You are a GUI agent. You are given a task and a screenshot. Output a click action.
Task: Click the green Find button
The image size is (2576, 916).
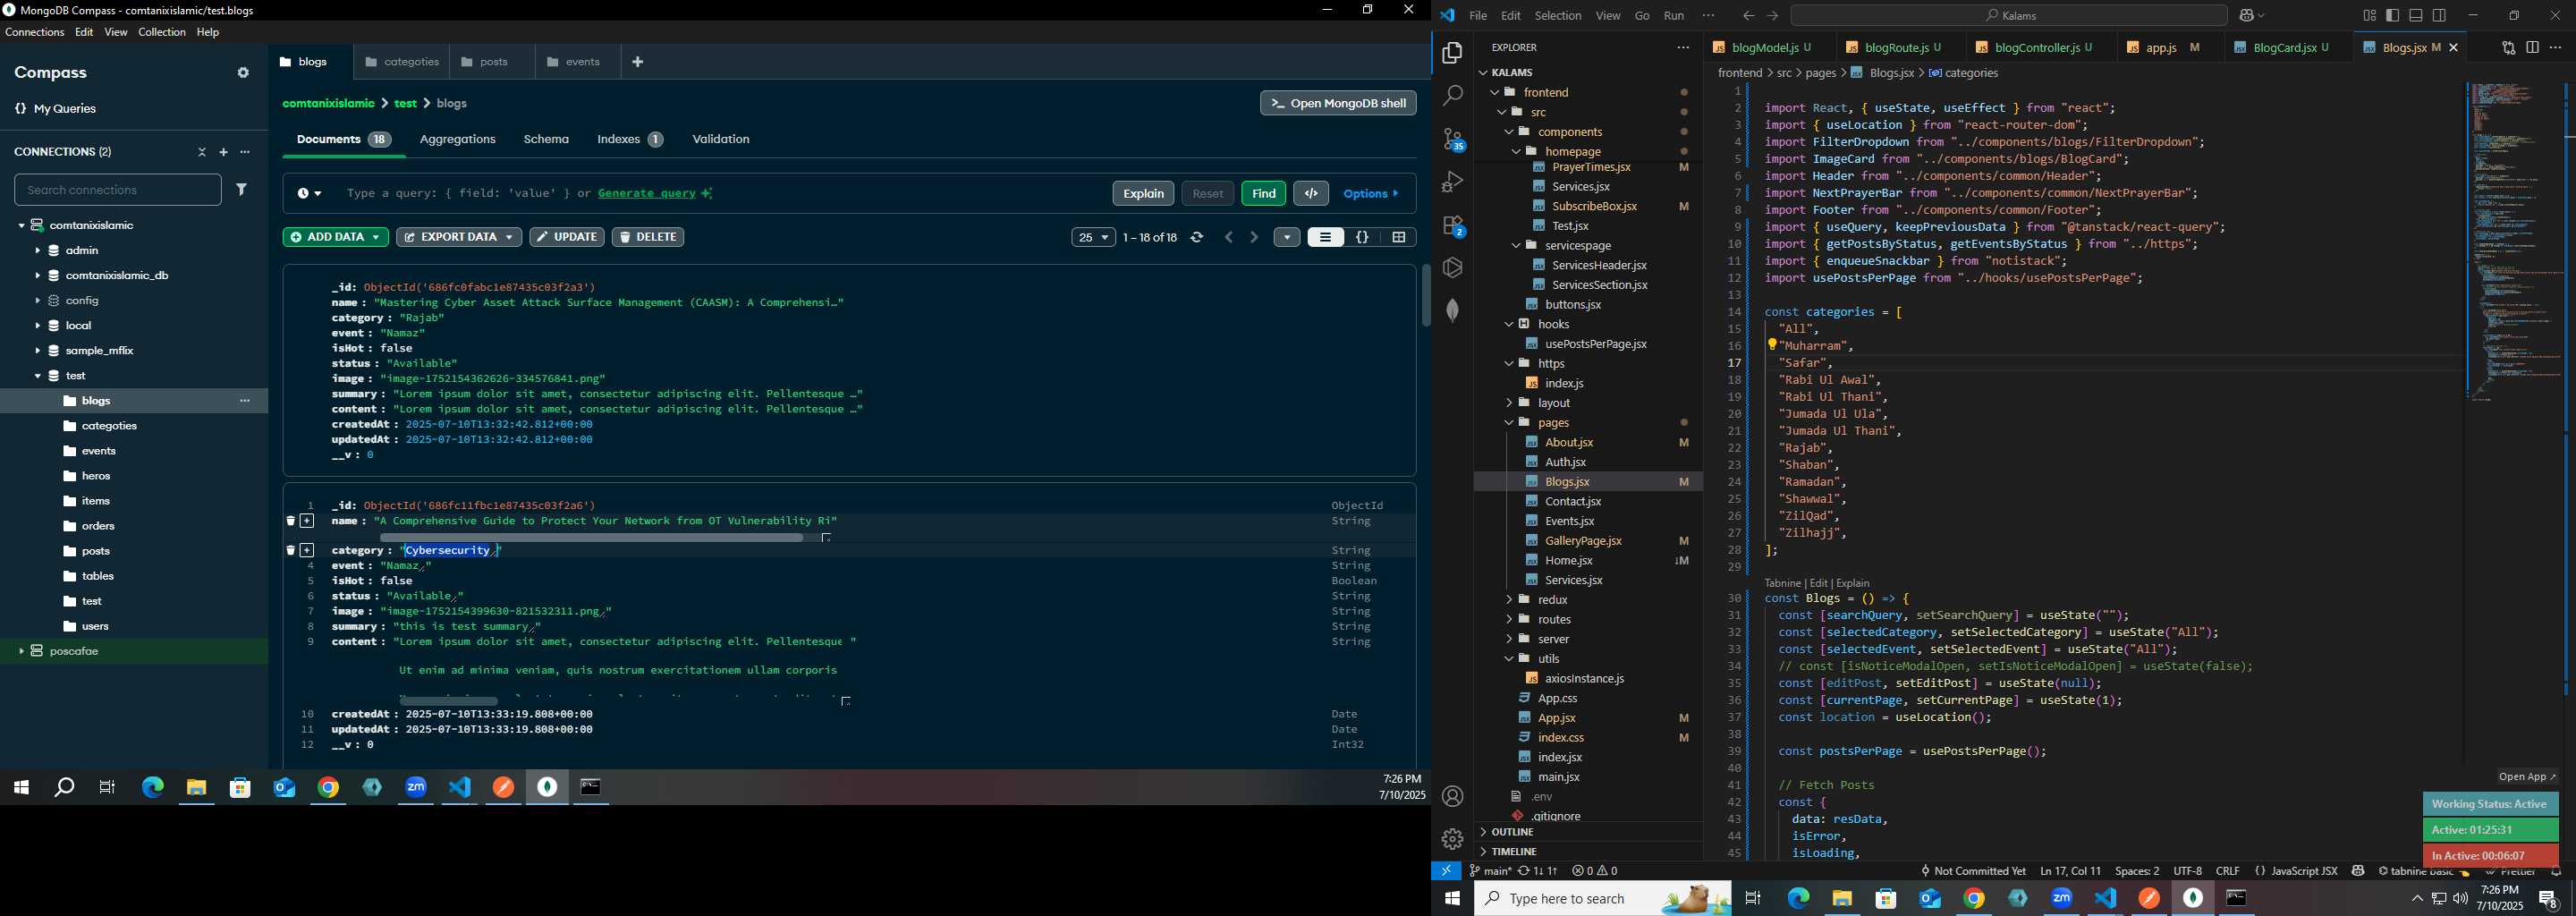point(1263,193)
